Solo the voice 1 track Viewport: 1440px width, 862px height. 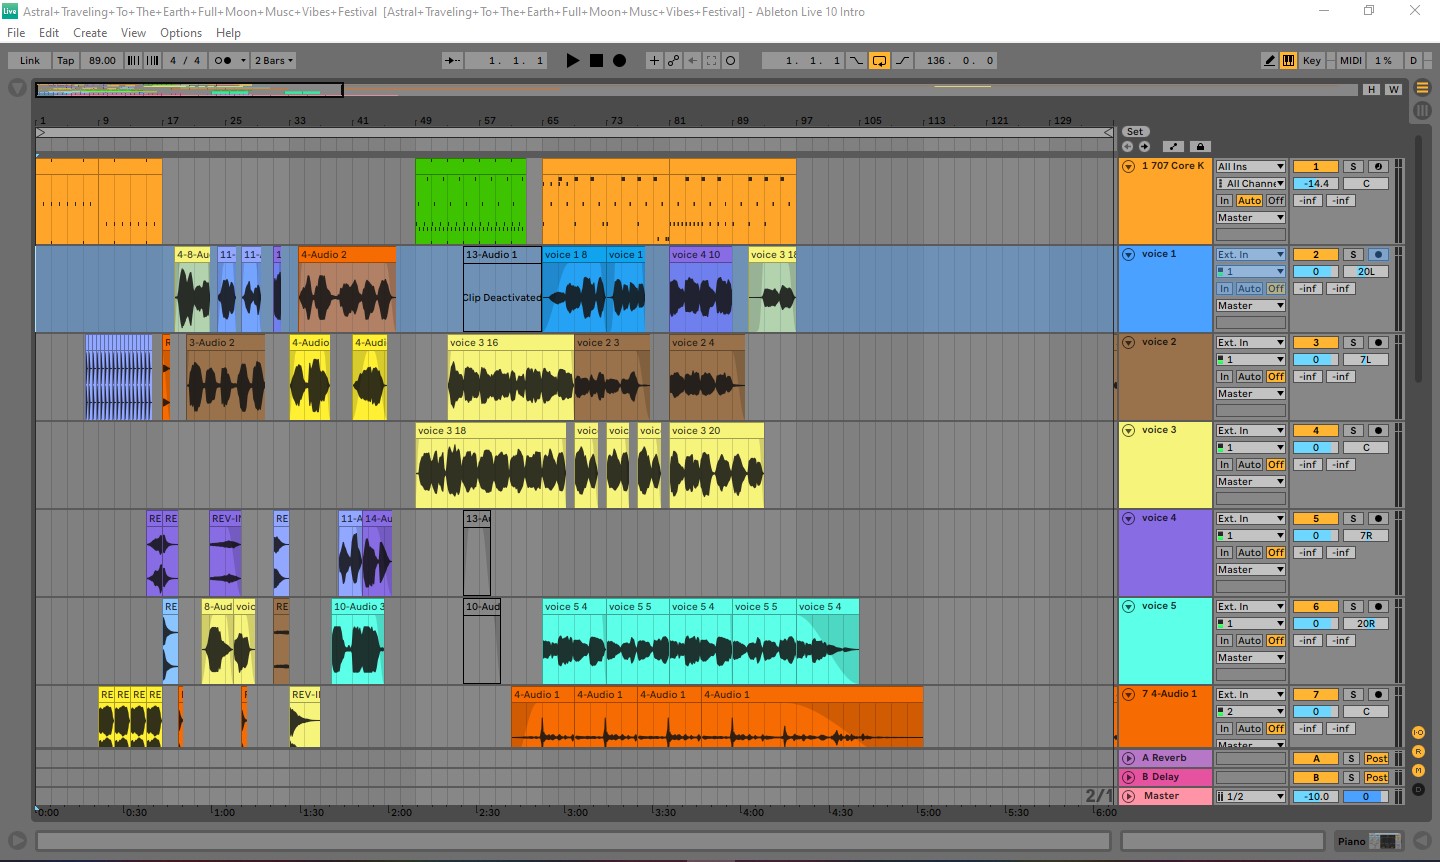point(1353,255)
